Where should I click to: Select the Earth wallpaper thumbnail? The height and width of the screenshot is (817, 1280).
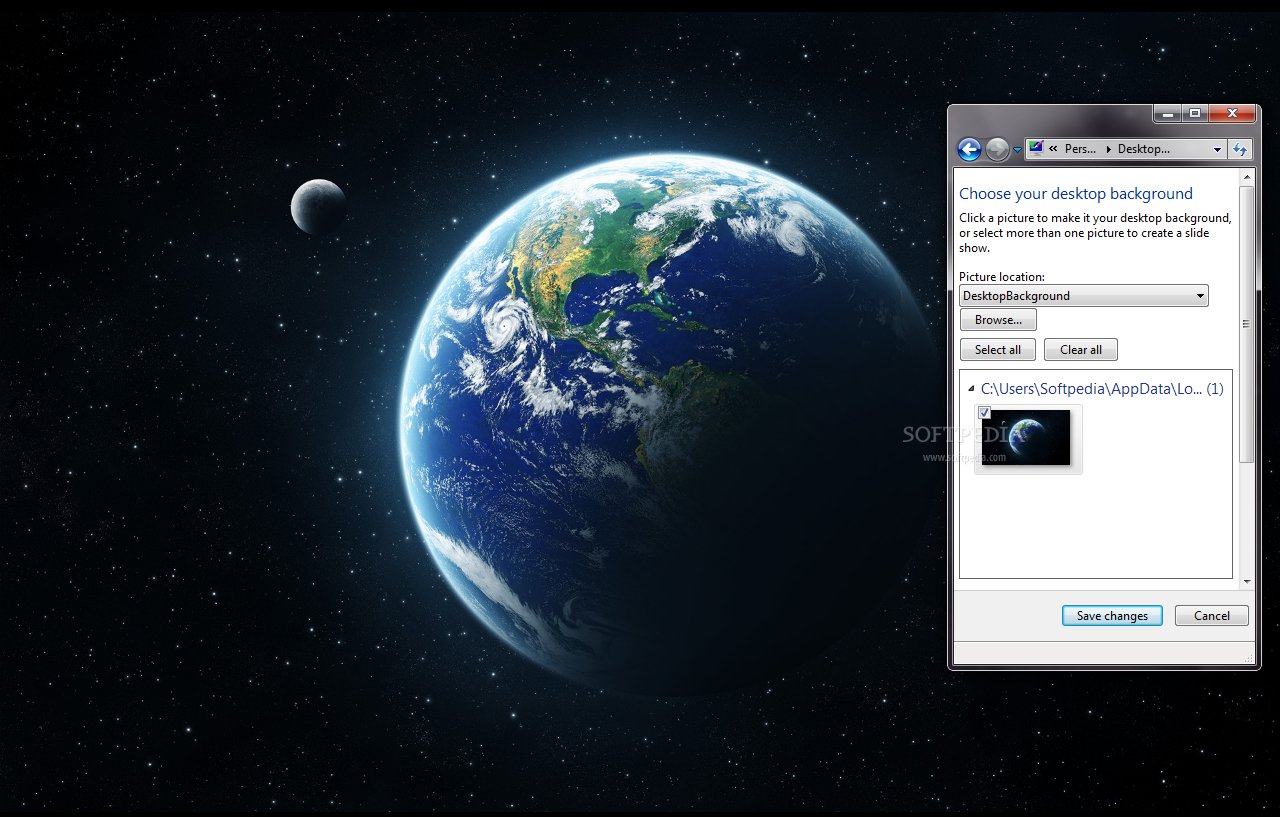click(x=1027, y=438)
